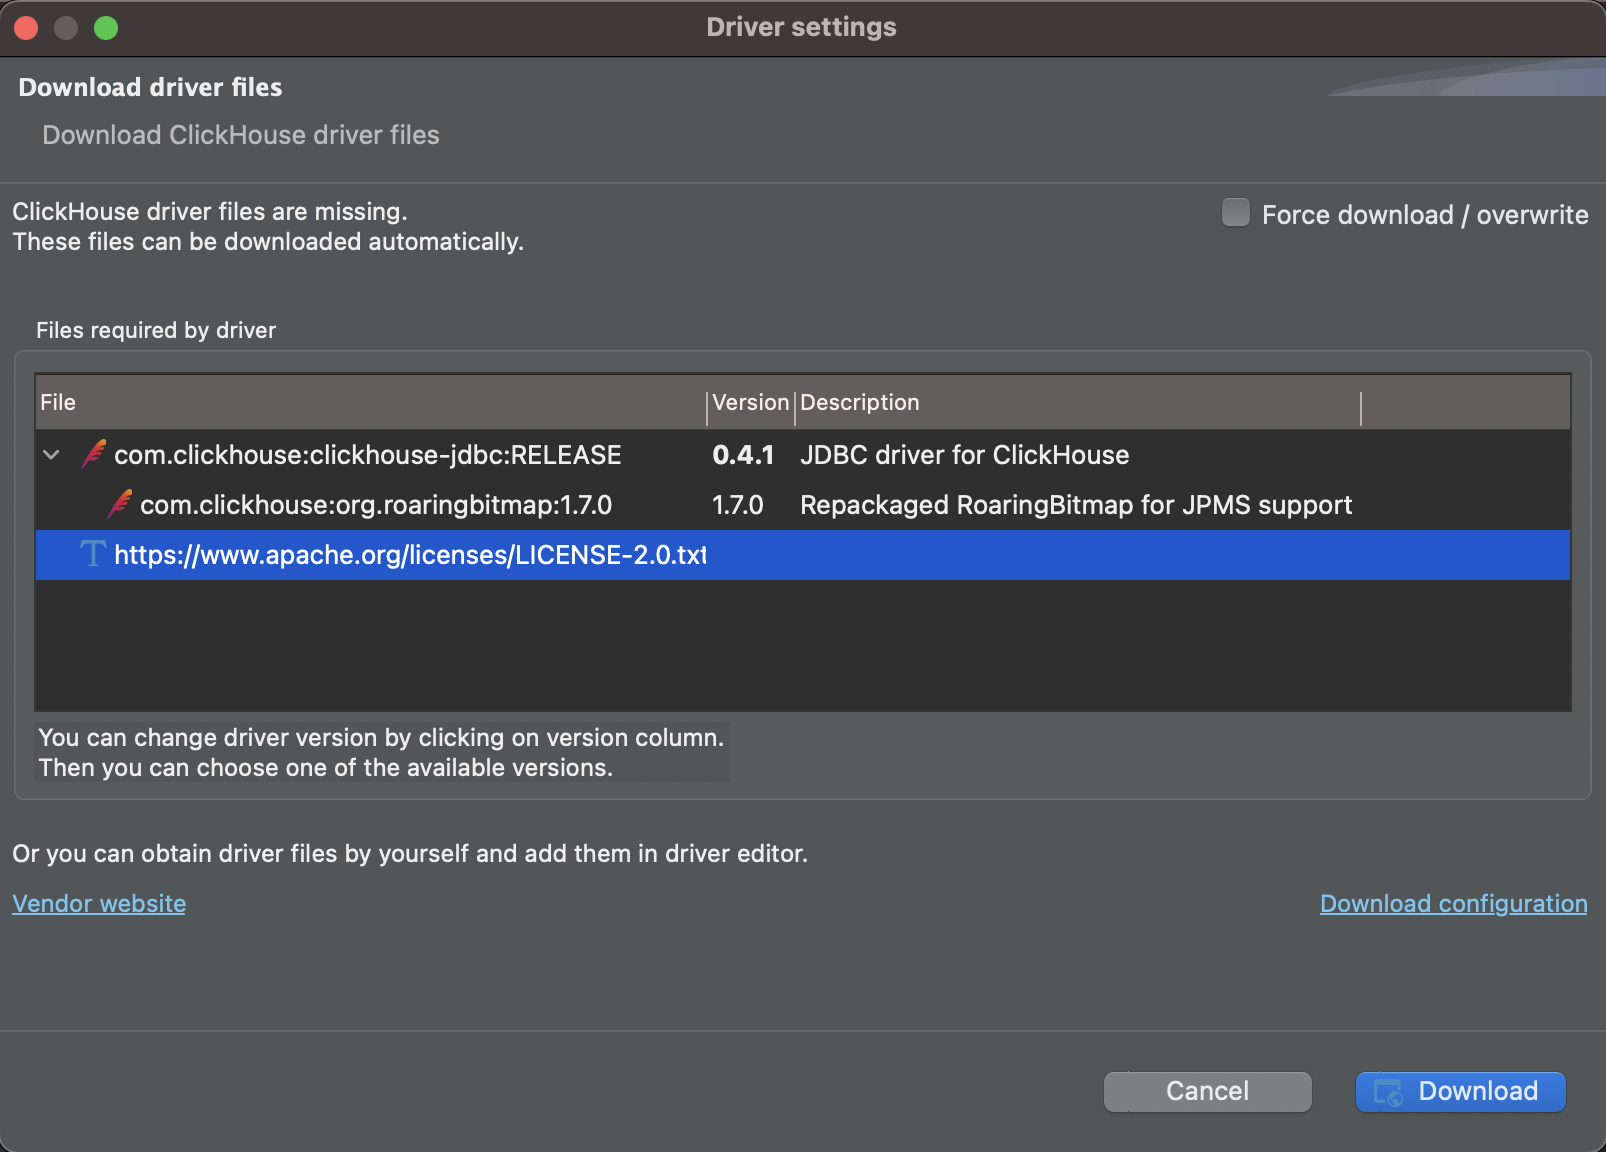1606x1152 pixels.
Task: Click the text-file icon next to the LICENSE URL
Action: tap(91, 555)
